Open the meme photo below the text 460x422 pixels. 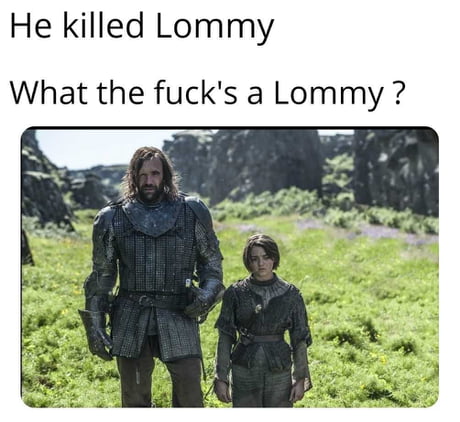[230, 267]
